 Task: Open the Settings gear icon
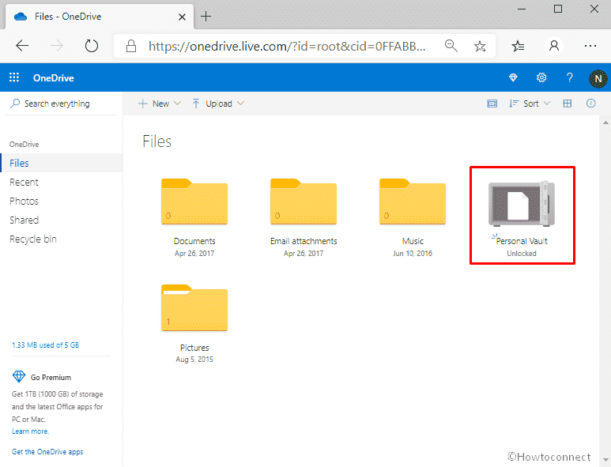click(541, 78)
